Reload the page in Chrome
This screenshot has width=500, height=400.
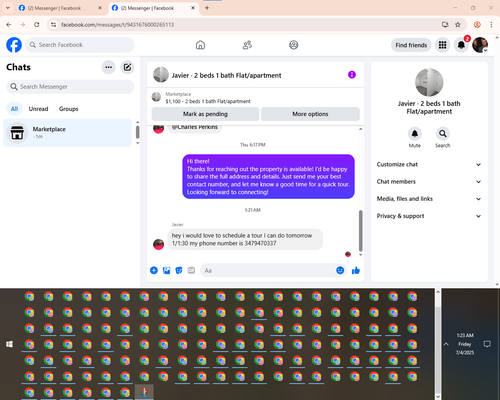pos(37,25)
